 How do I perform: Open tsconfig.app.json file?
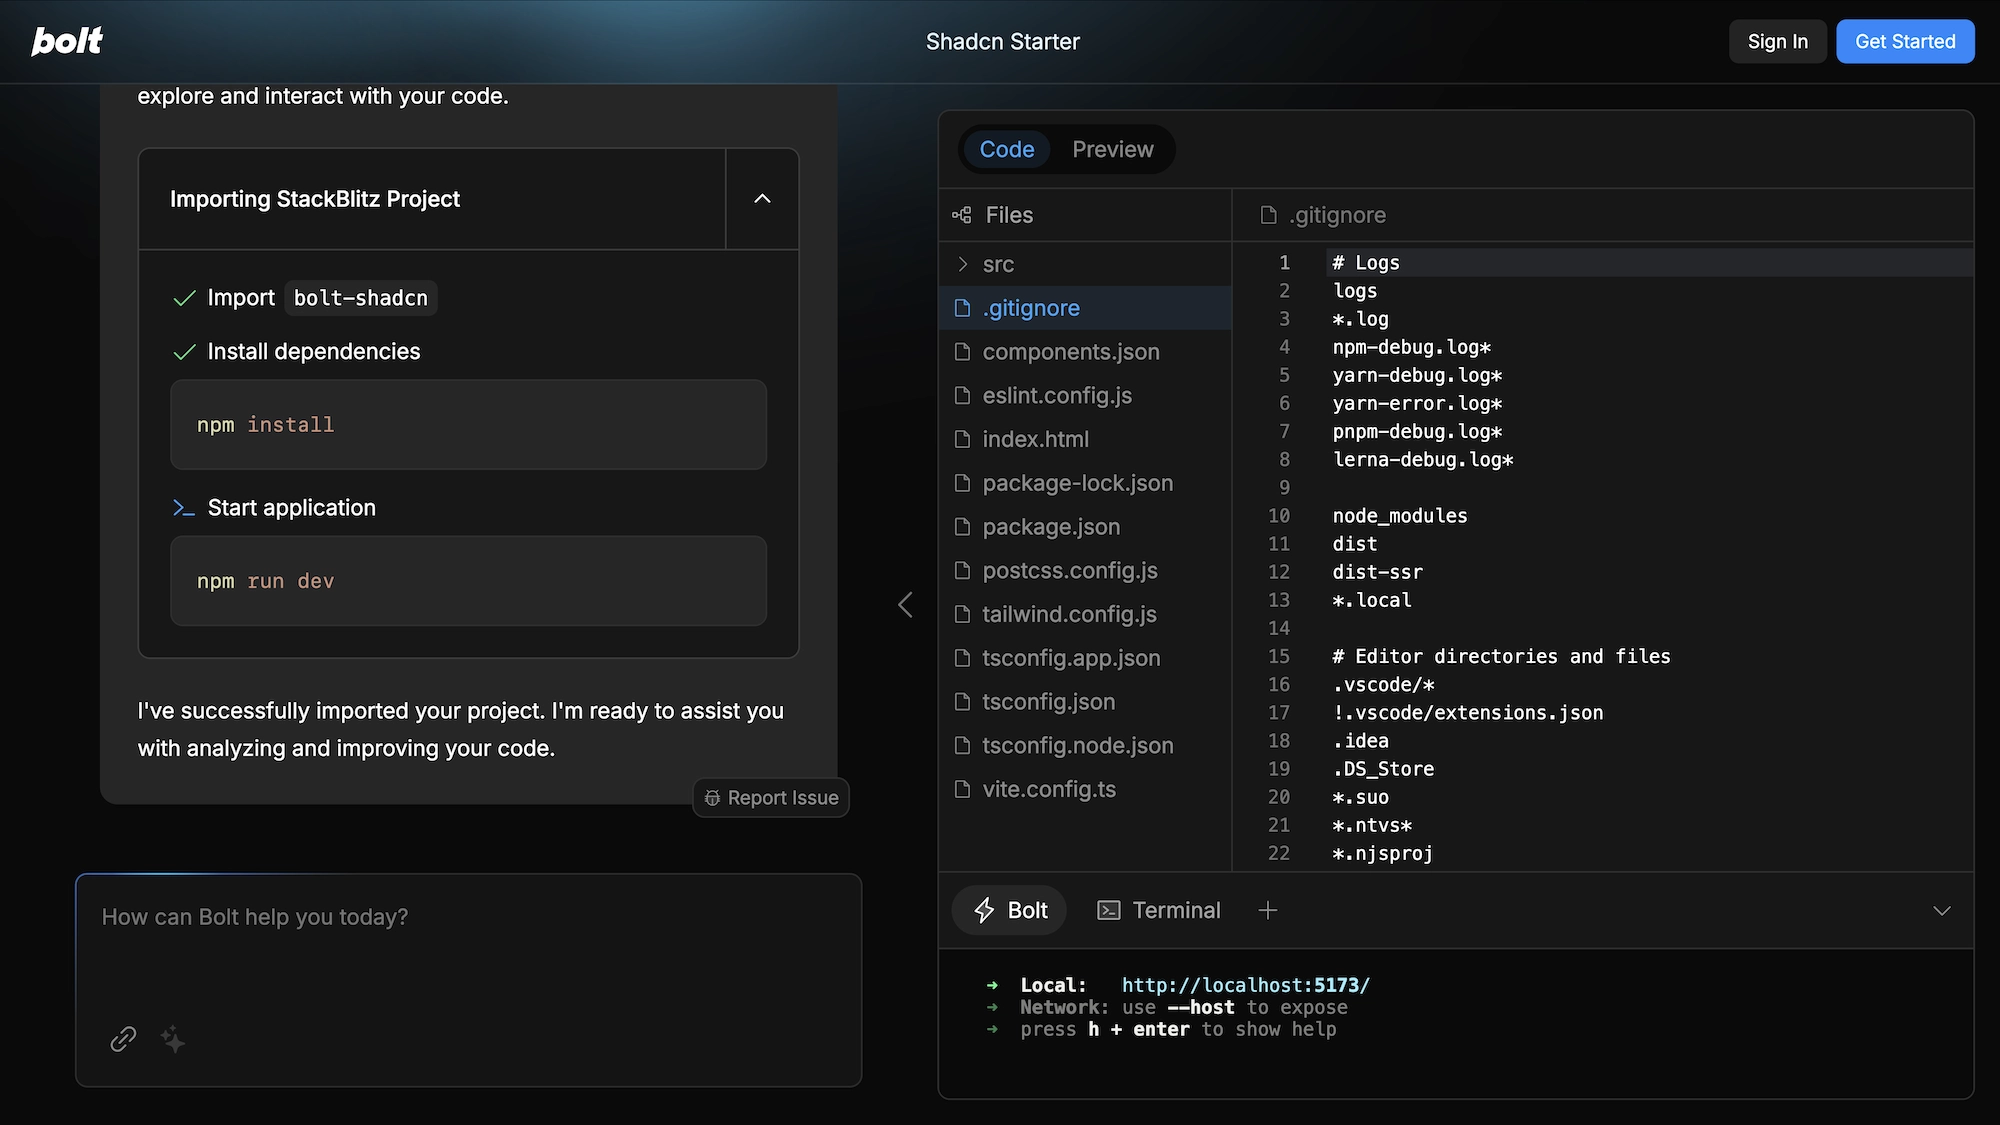click(1085, 658)
